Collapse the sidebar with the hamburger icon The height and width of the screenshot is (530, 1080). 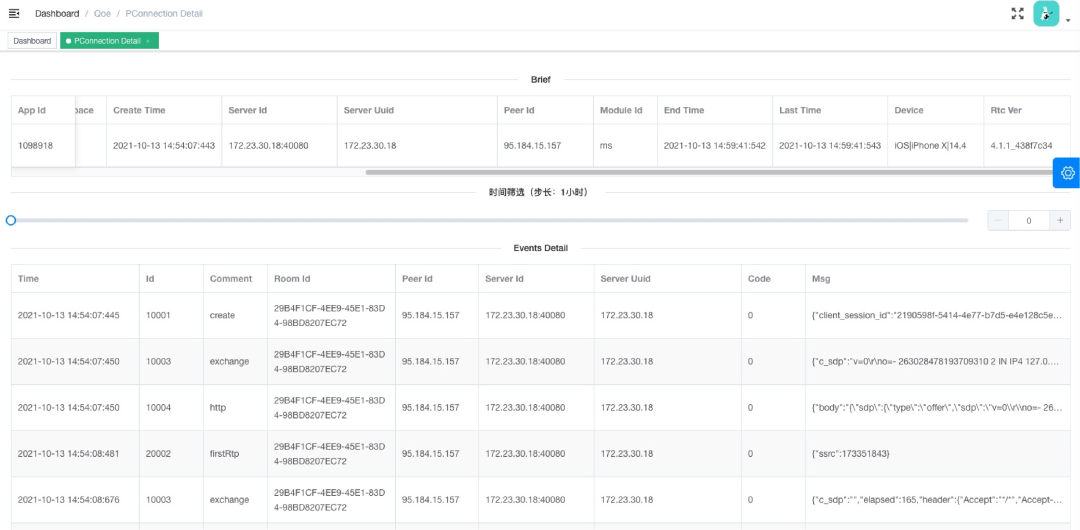(14, 13)
